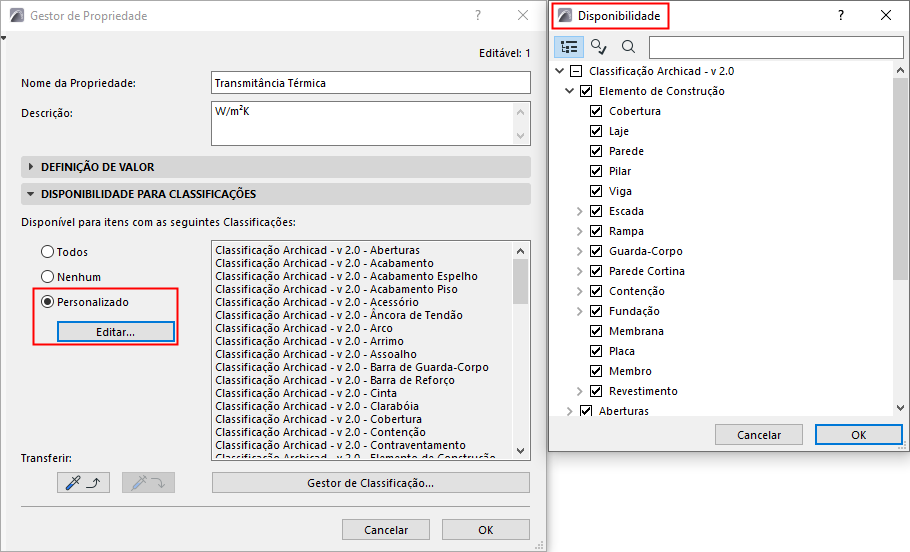Click the pick-up eyedropper transfer button
This screenshot has width=910, height=552.
84,482
